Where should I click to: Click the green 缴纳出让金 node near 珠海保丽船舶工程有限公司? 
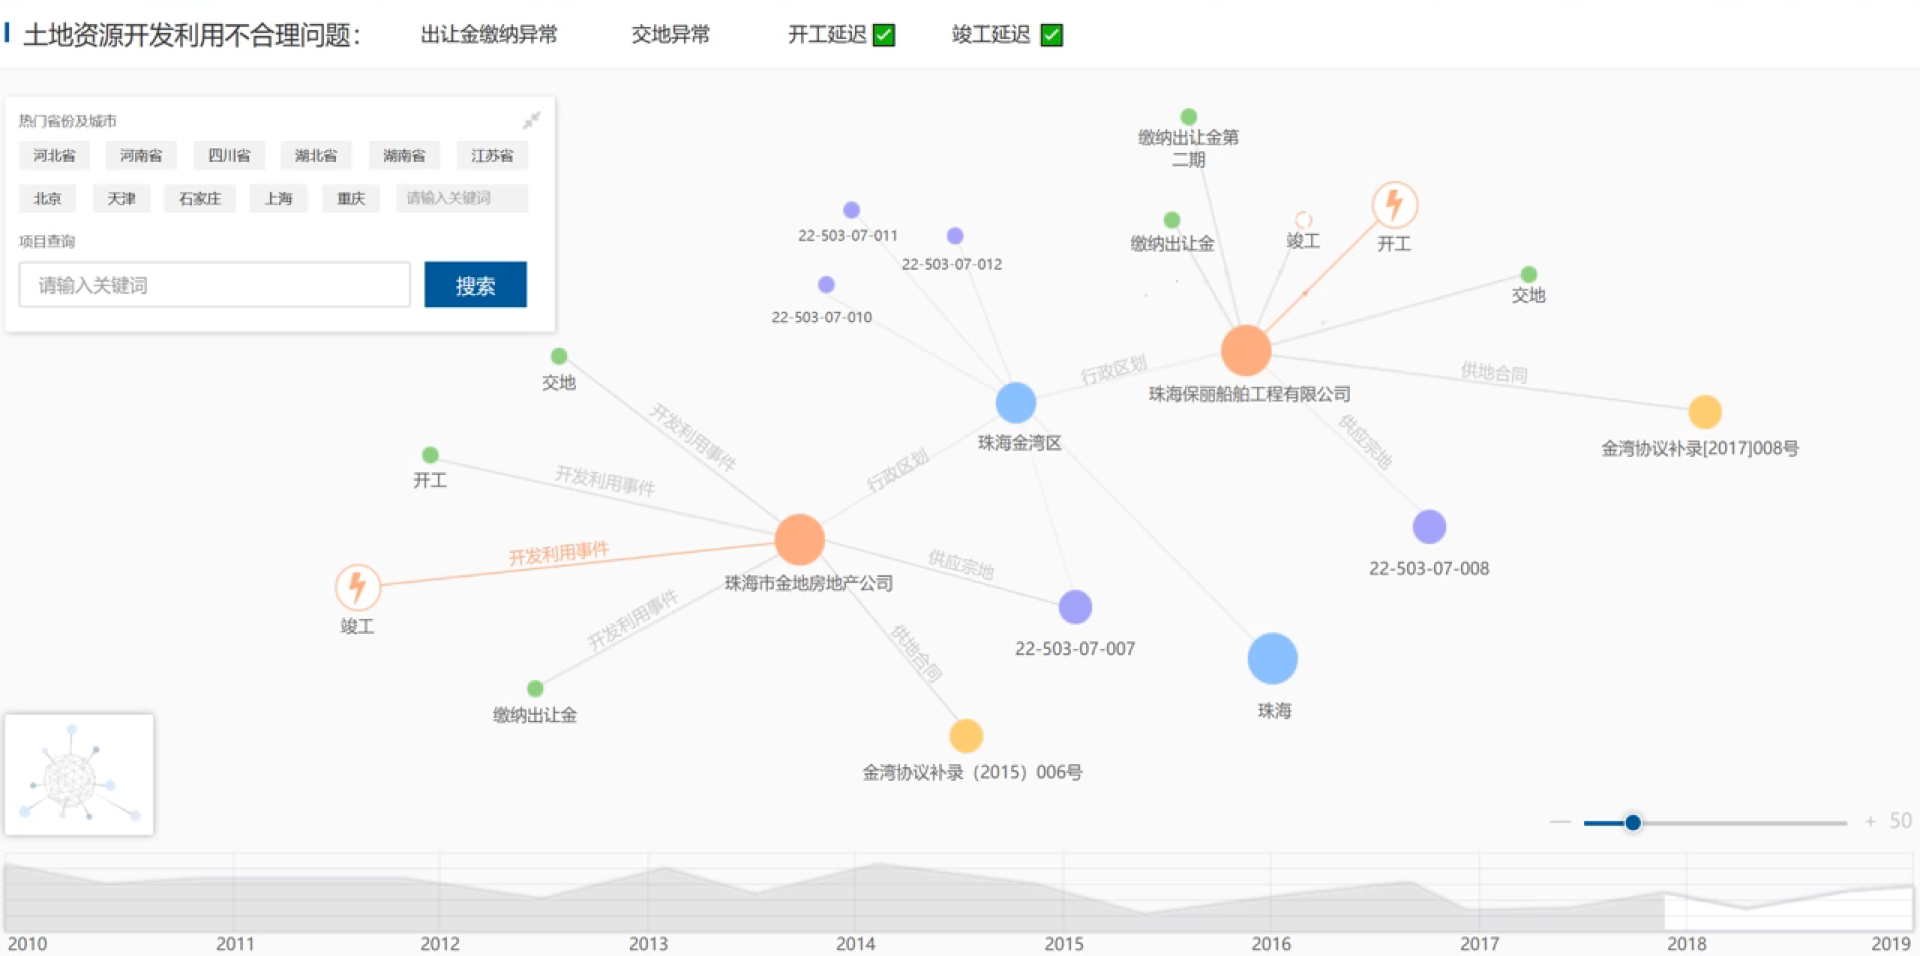(x=1172, y=220)
